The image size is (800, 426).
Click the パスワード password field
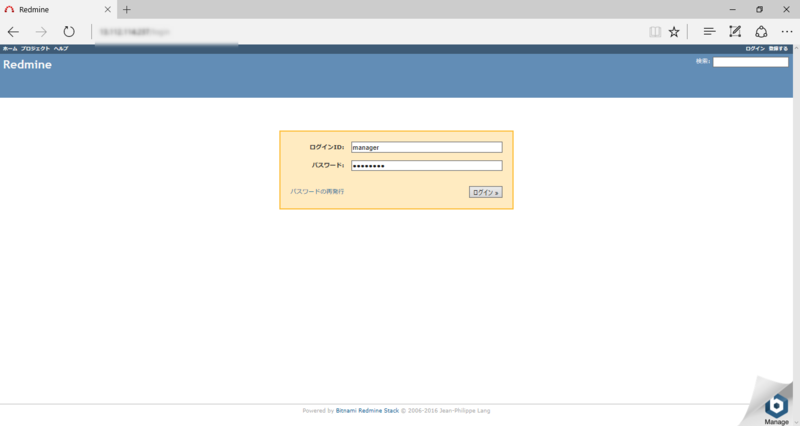[x=427, y=165]
